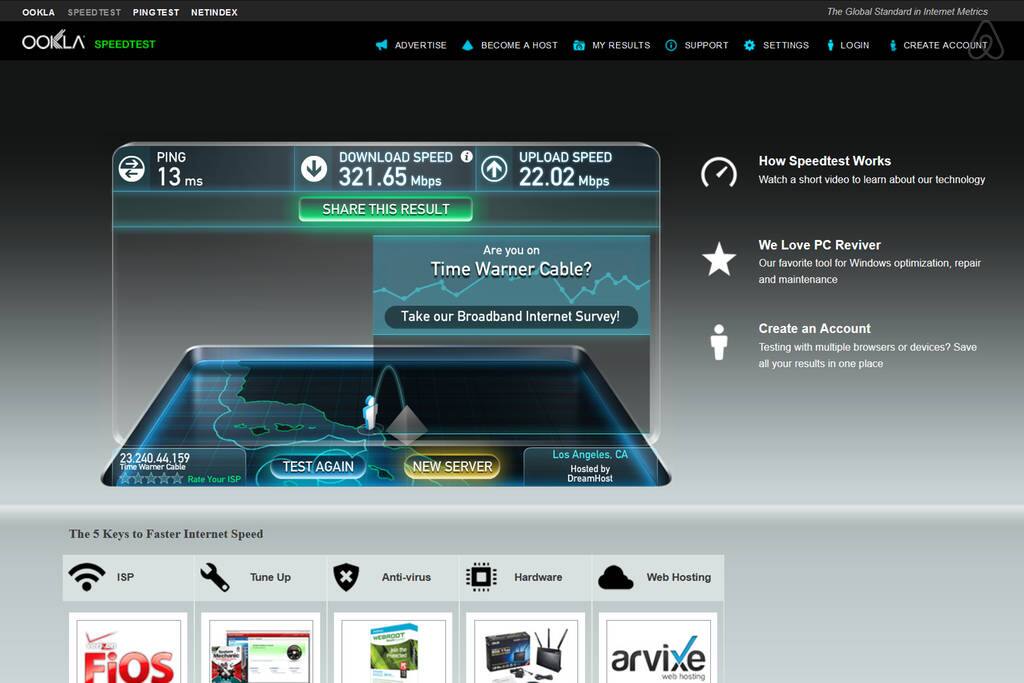Click the info circle icon beside Support
1024x683 pixels.
pos(671,45)
